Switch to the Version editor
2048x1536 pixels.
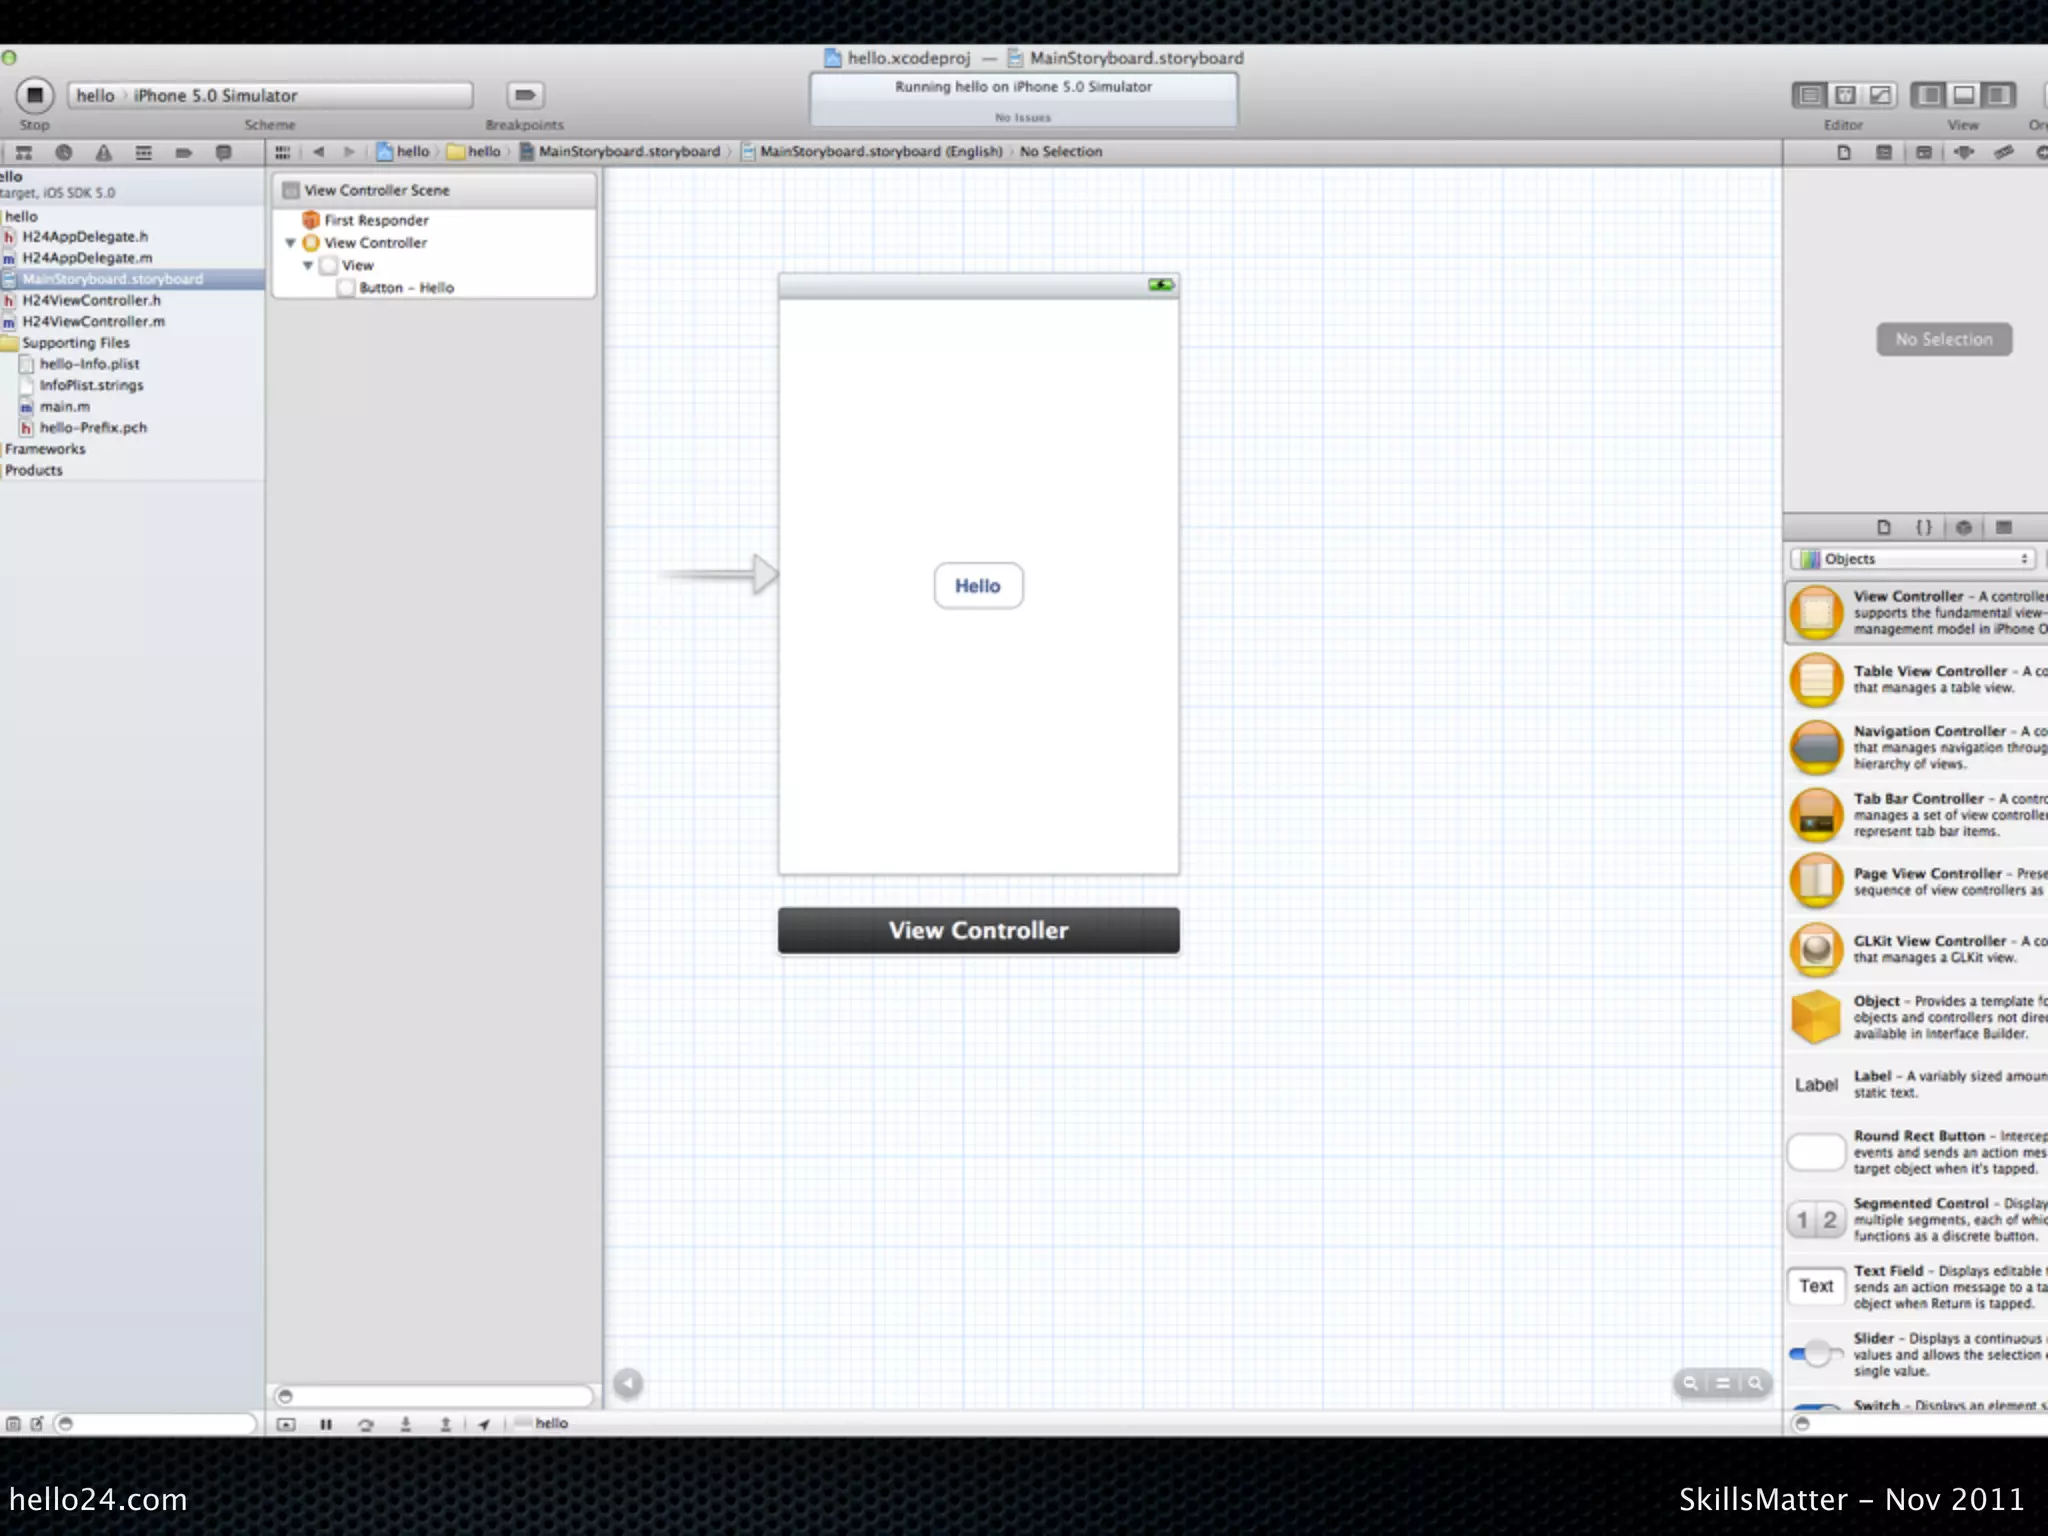point(1881,96)
